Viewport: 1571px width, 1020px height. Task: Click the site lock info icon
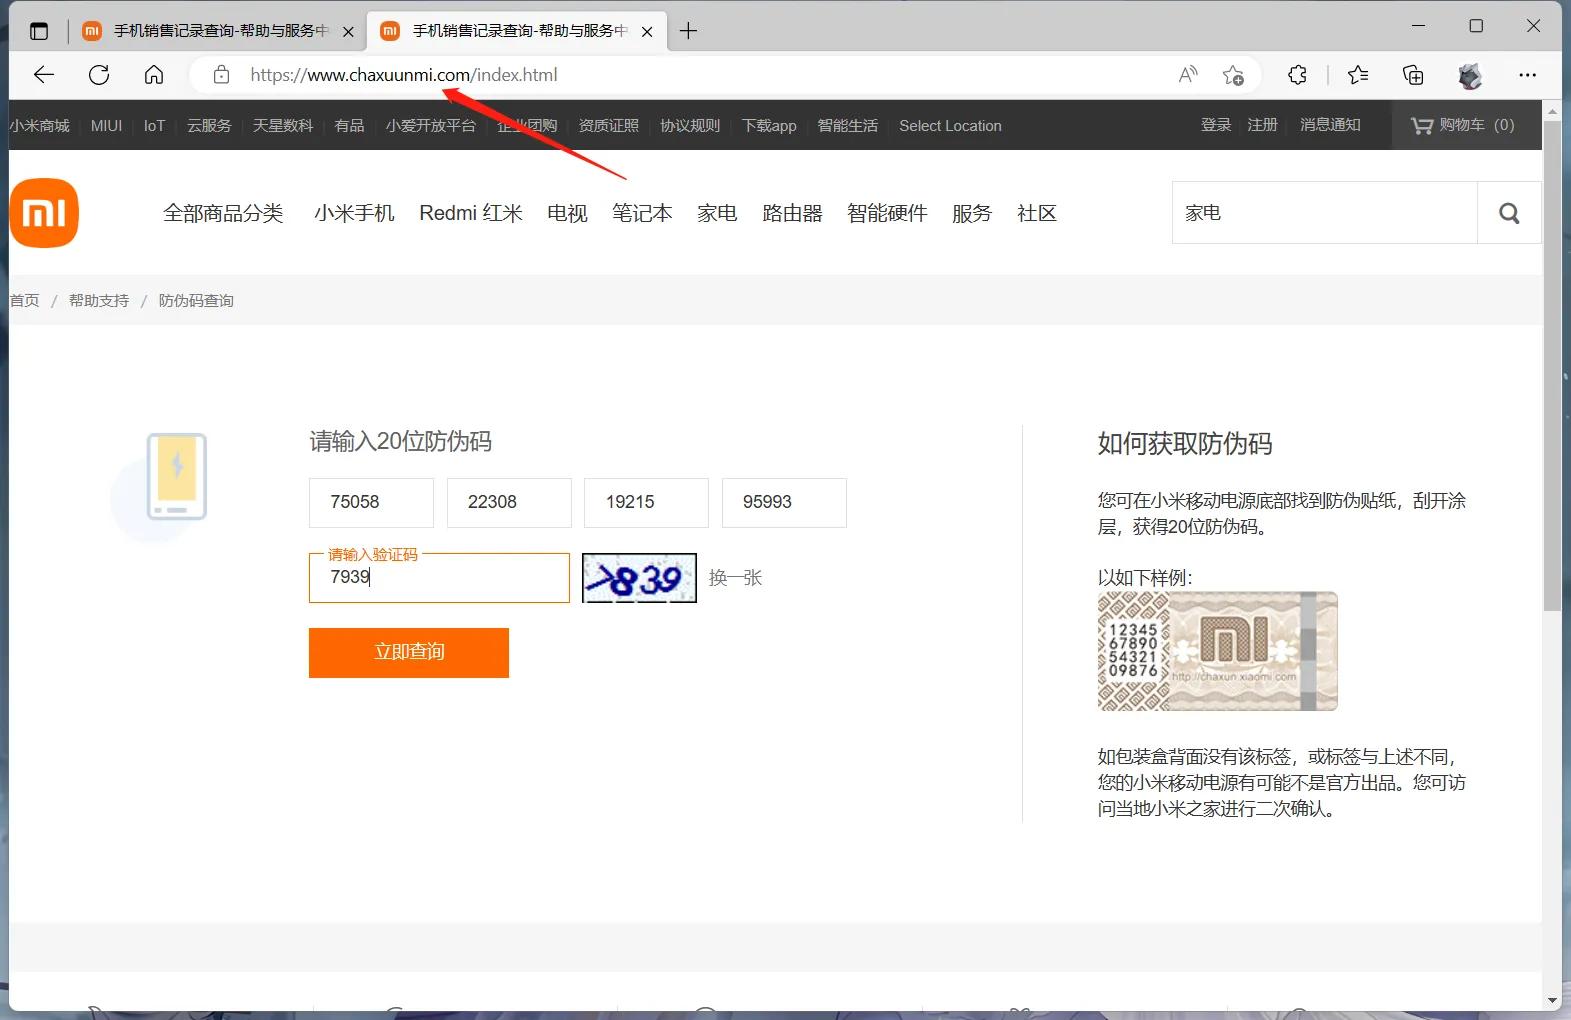pyautogui.click(x=222, y=75)
